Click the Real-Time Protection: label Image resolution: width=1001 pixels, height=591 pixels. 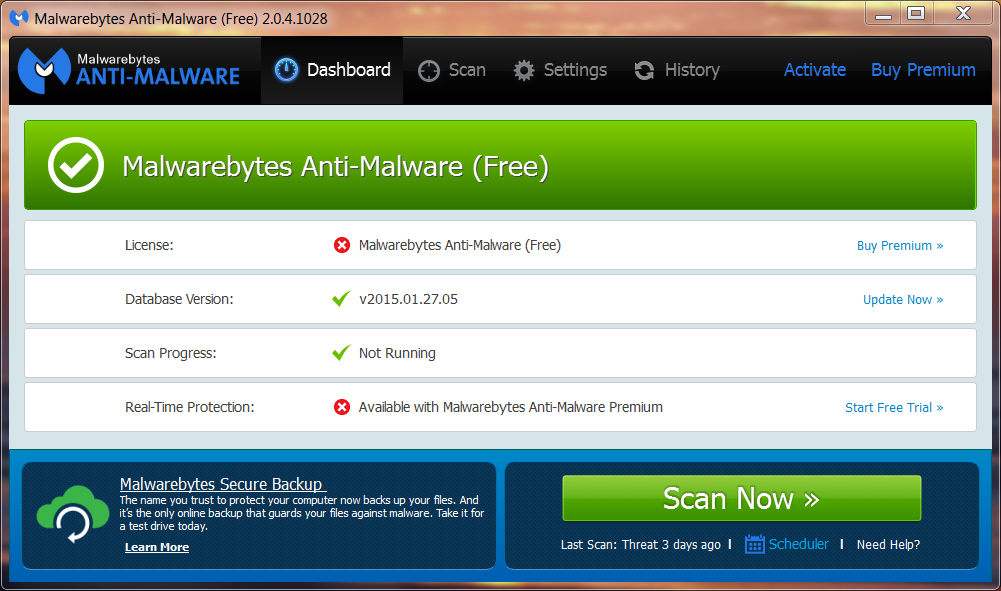click(x=190, y=407)
